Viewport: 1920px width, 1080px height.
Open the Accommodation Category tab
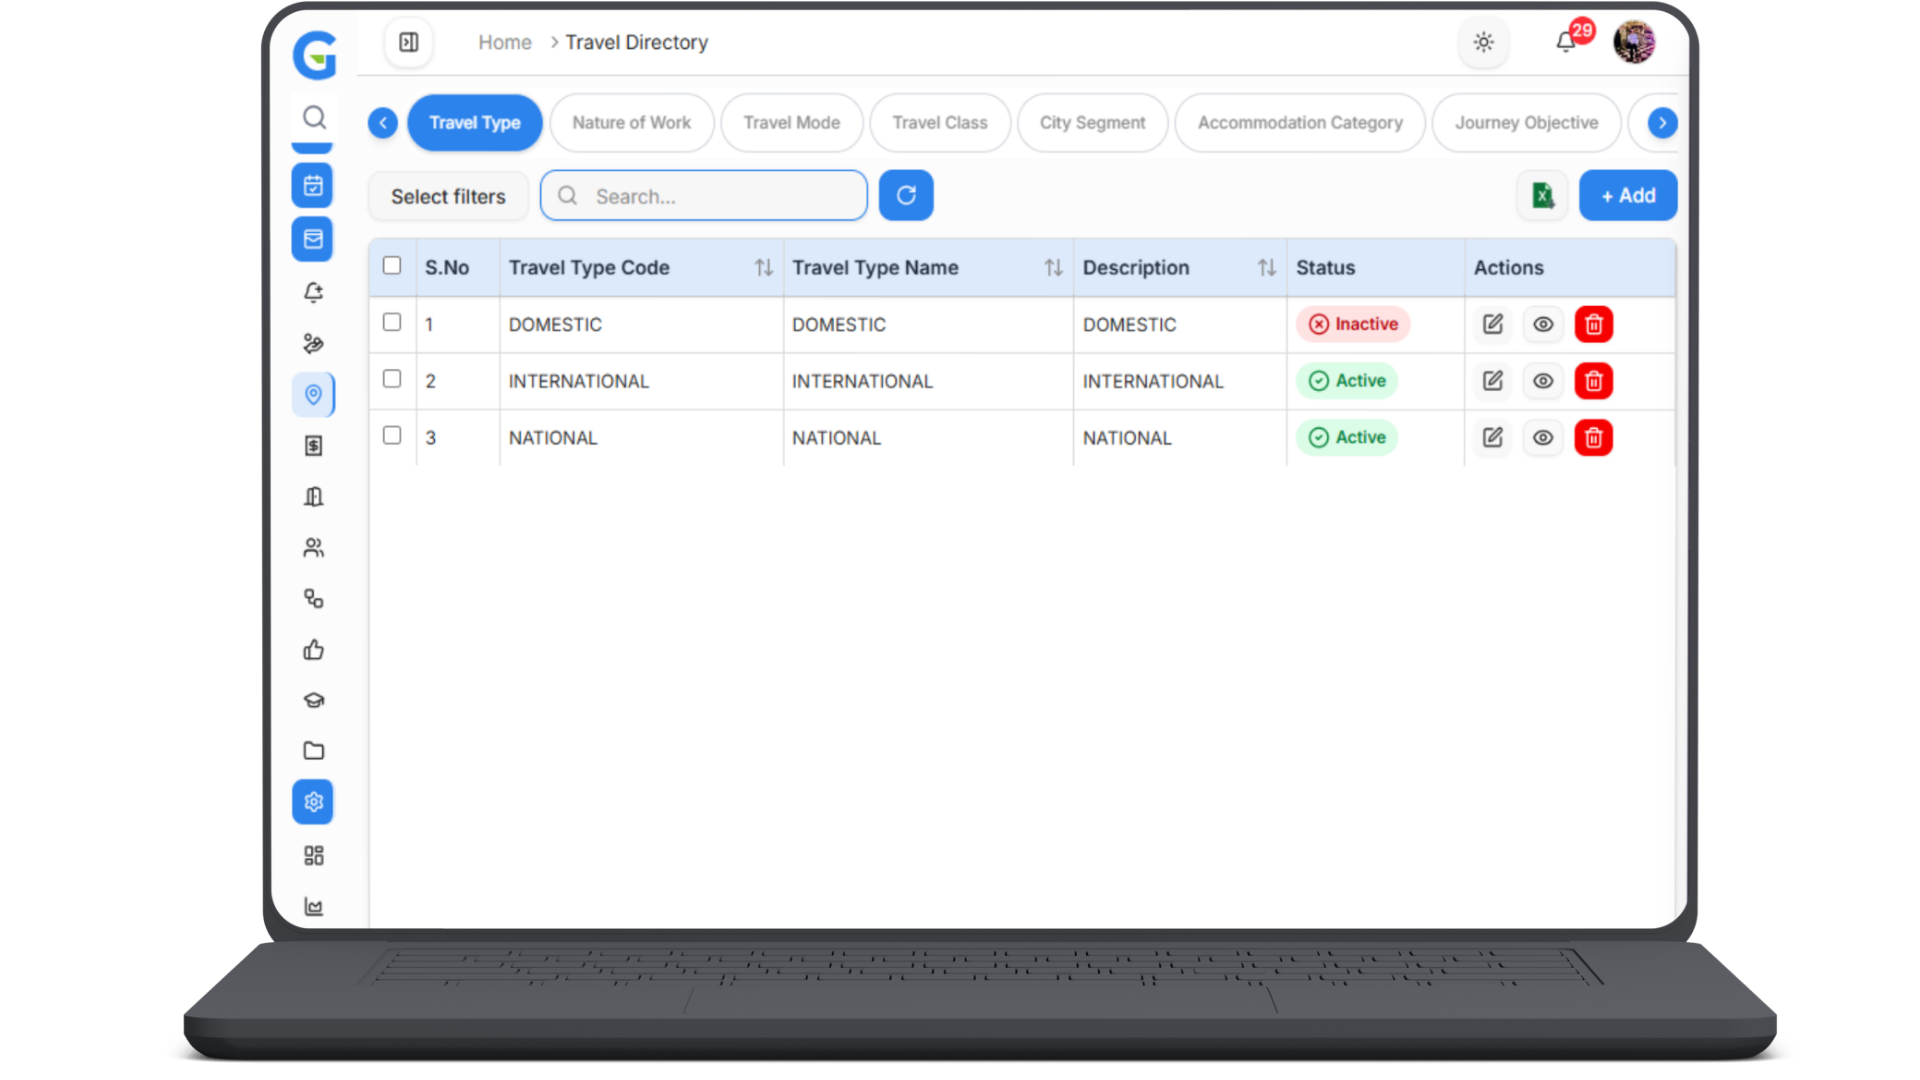[x=1299, y=123]
